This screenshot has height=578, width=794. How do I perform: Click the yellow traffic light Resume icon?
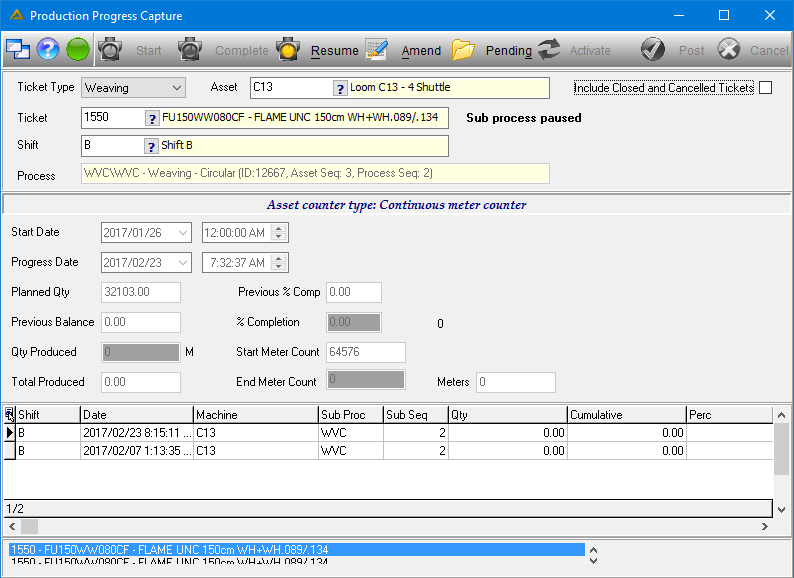[x=288, y=50]
